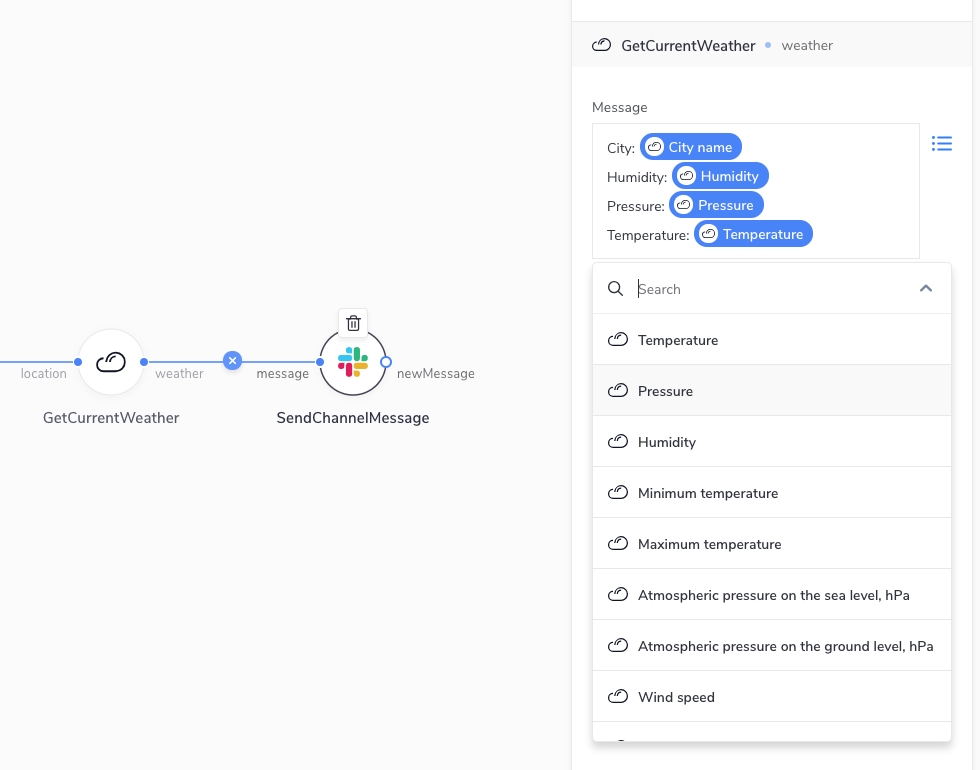Screen dimensions: 980x770
Task: Click the City name tag in Message
Action: point(691,147)
